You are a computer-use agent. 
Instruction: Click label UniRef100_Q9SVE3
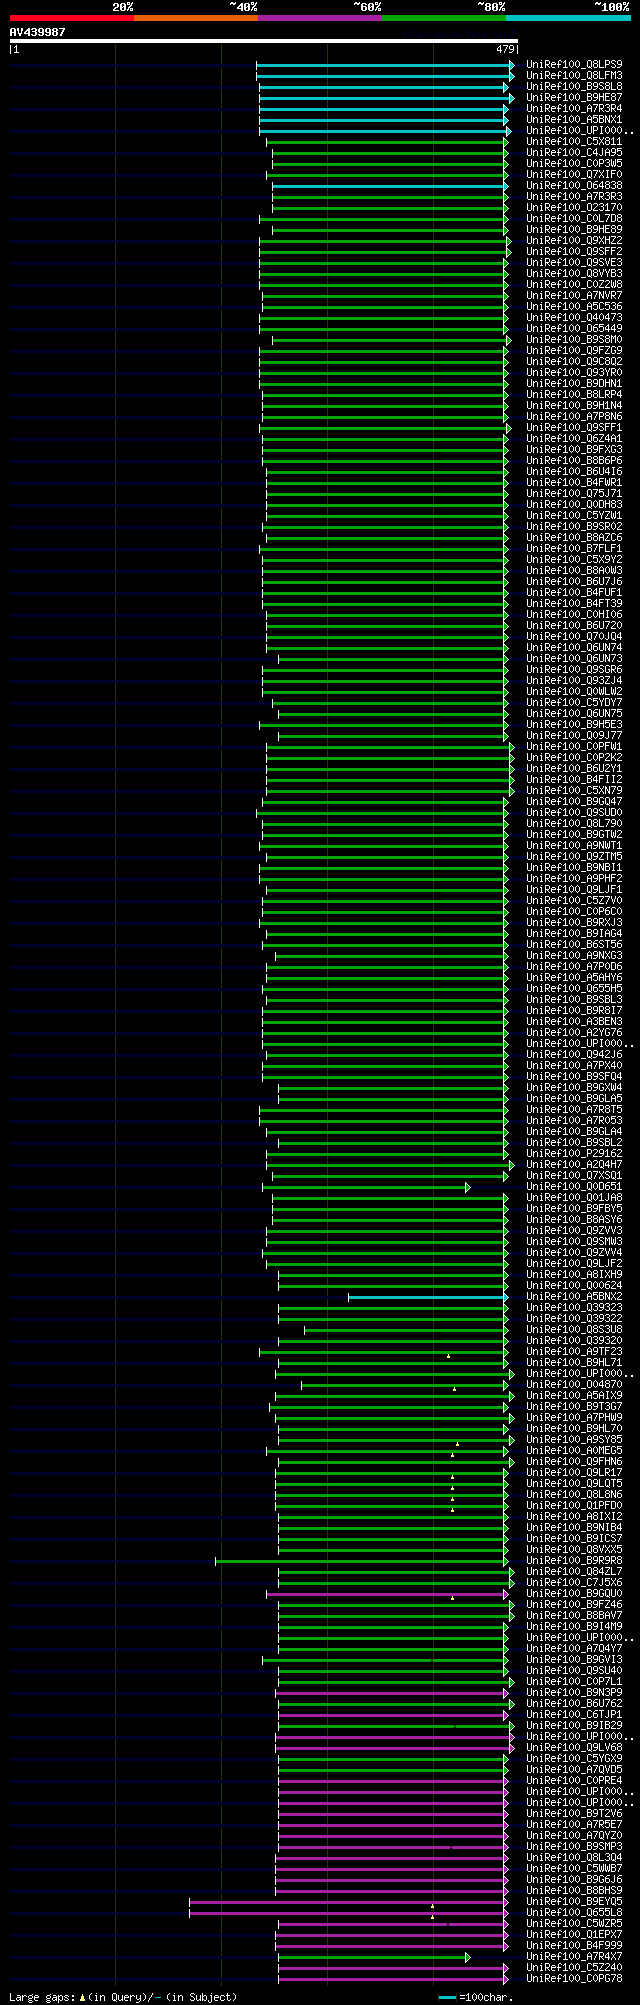click(x=574, y=262)
